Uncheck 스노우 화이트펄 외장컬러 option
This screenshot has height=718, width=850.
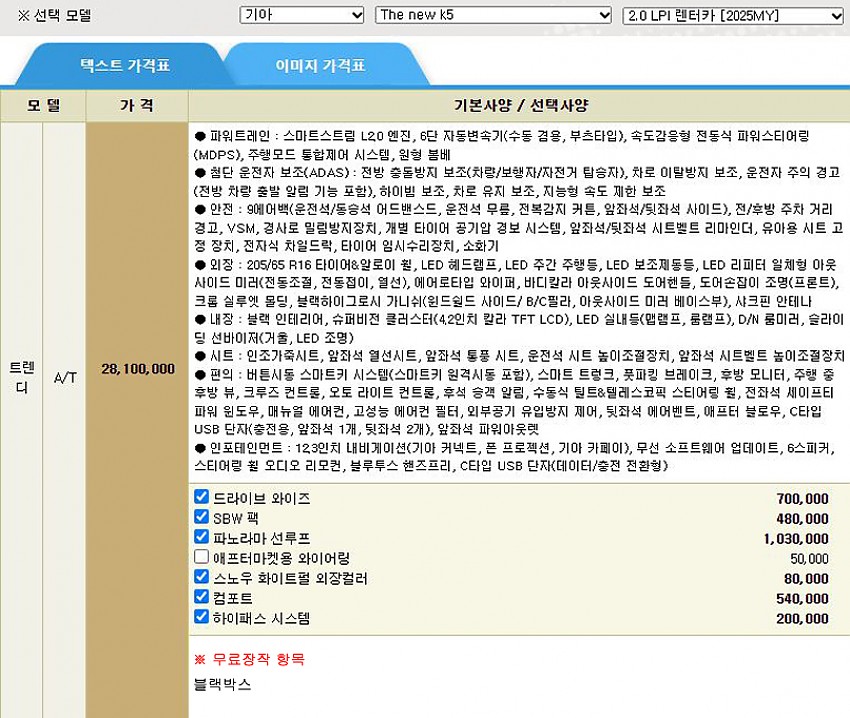click(x=201, y=577)
